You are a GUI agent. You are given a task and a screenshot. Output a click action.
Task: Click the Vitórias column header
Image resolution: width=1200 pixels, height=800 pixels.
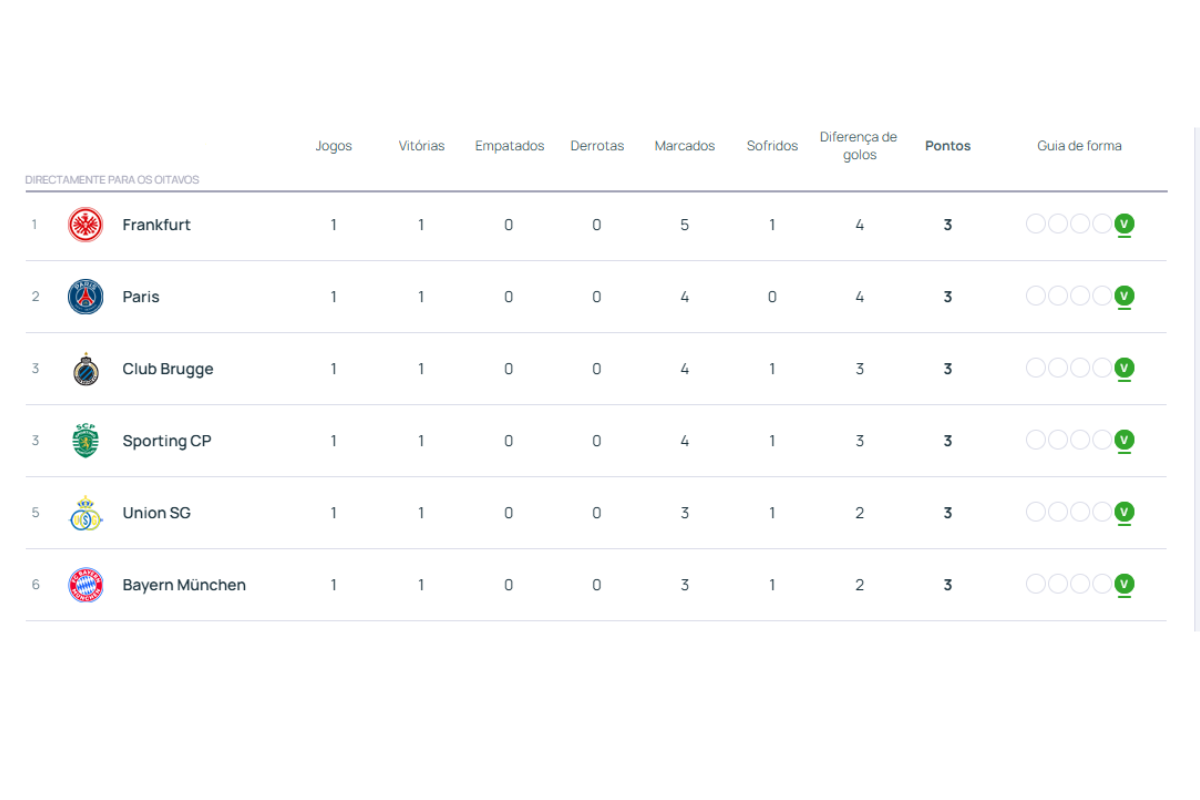[421, 146]
